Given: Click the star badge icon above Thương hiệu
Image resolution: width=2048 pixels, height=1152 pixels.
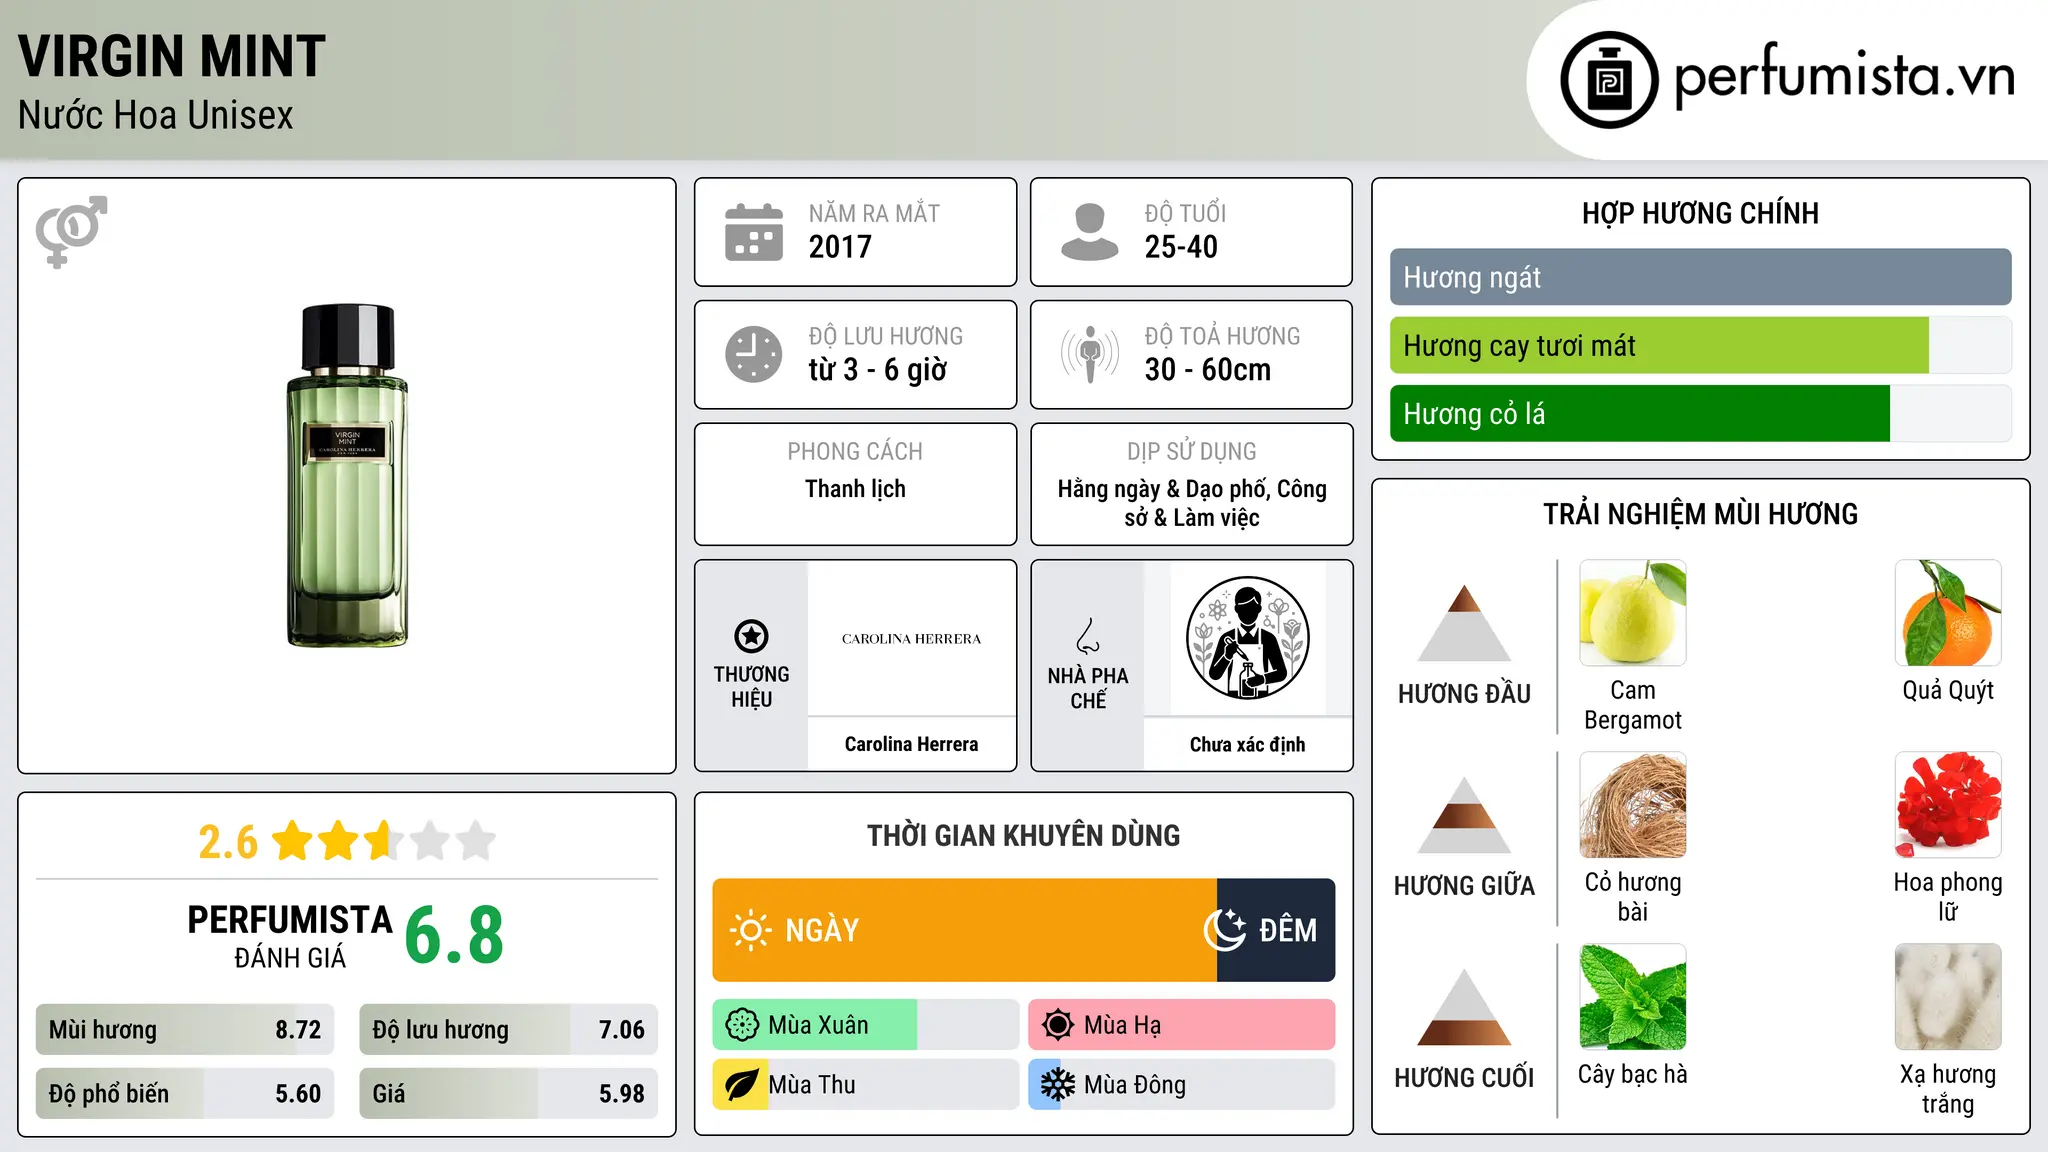Looking at the screenshot, I should point(751,636).
